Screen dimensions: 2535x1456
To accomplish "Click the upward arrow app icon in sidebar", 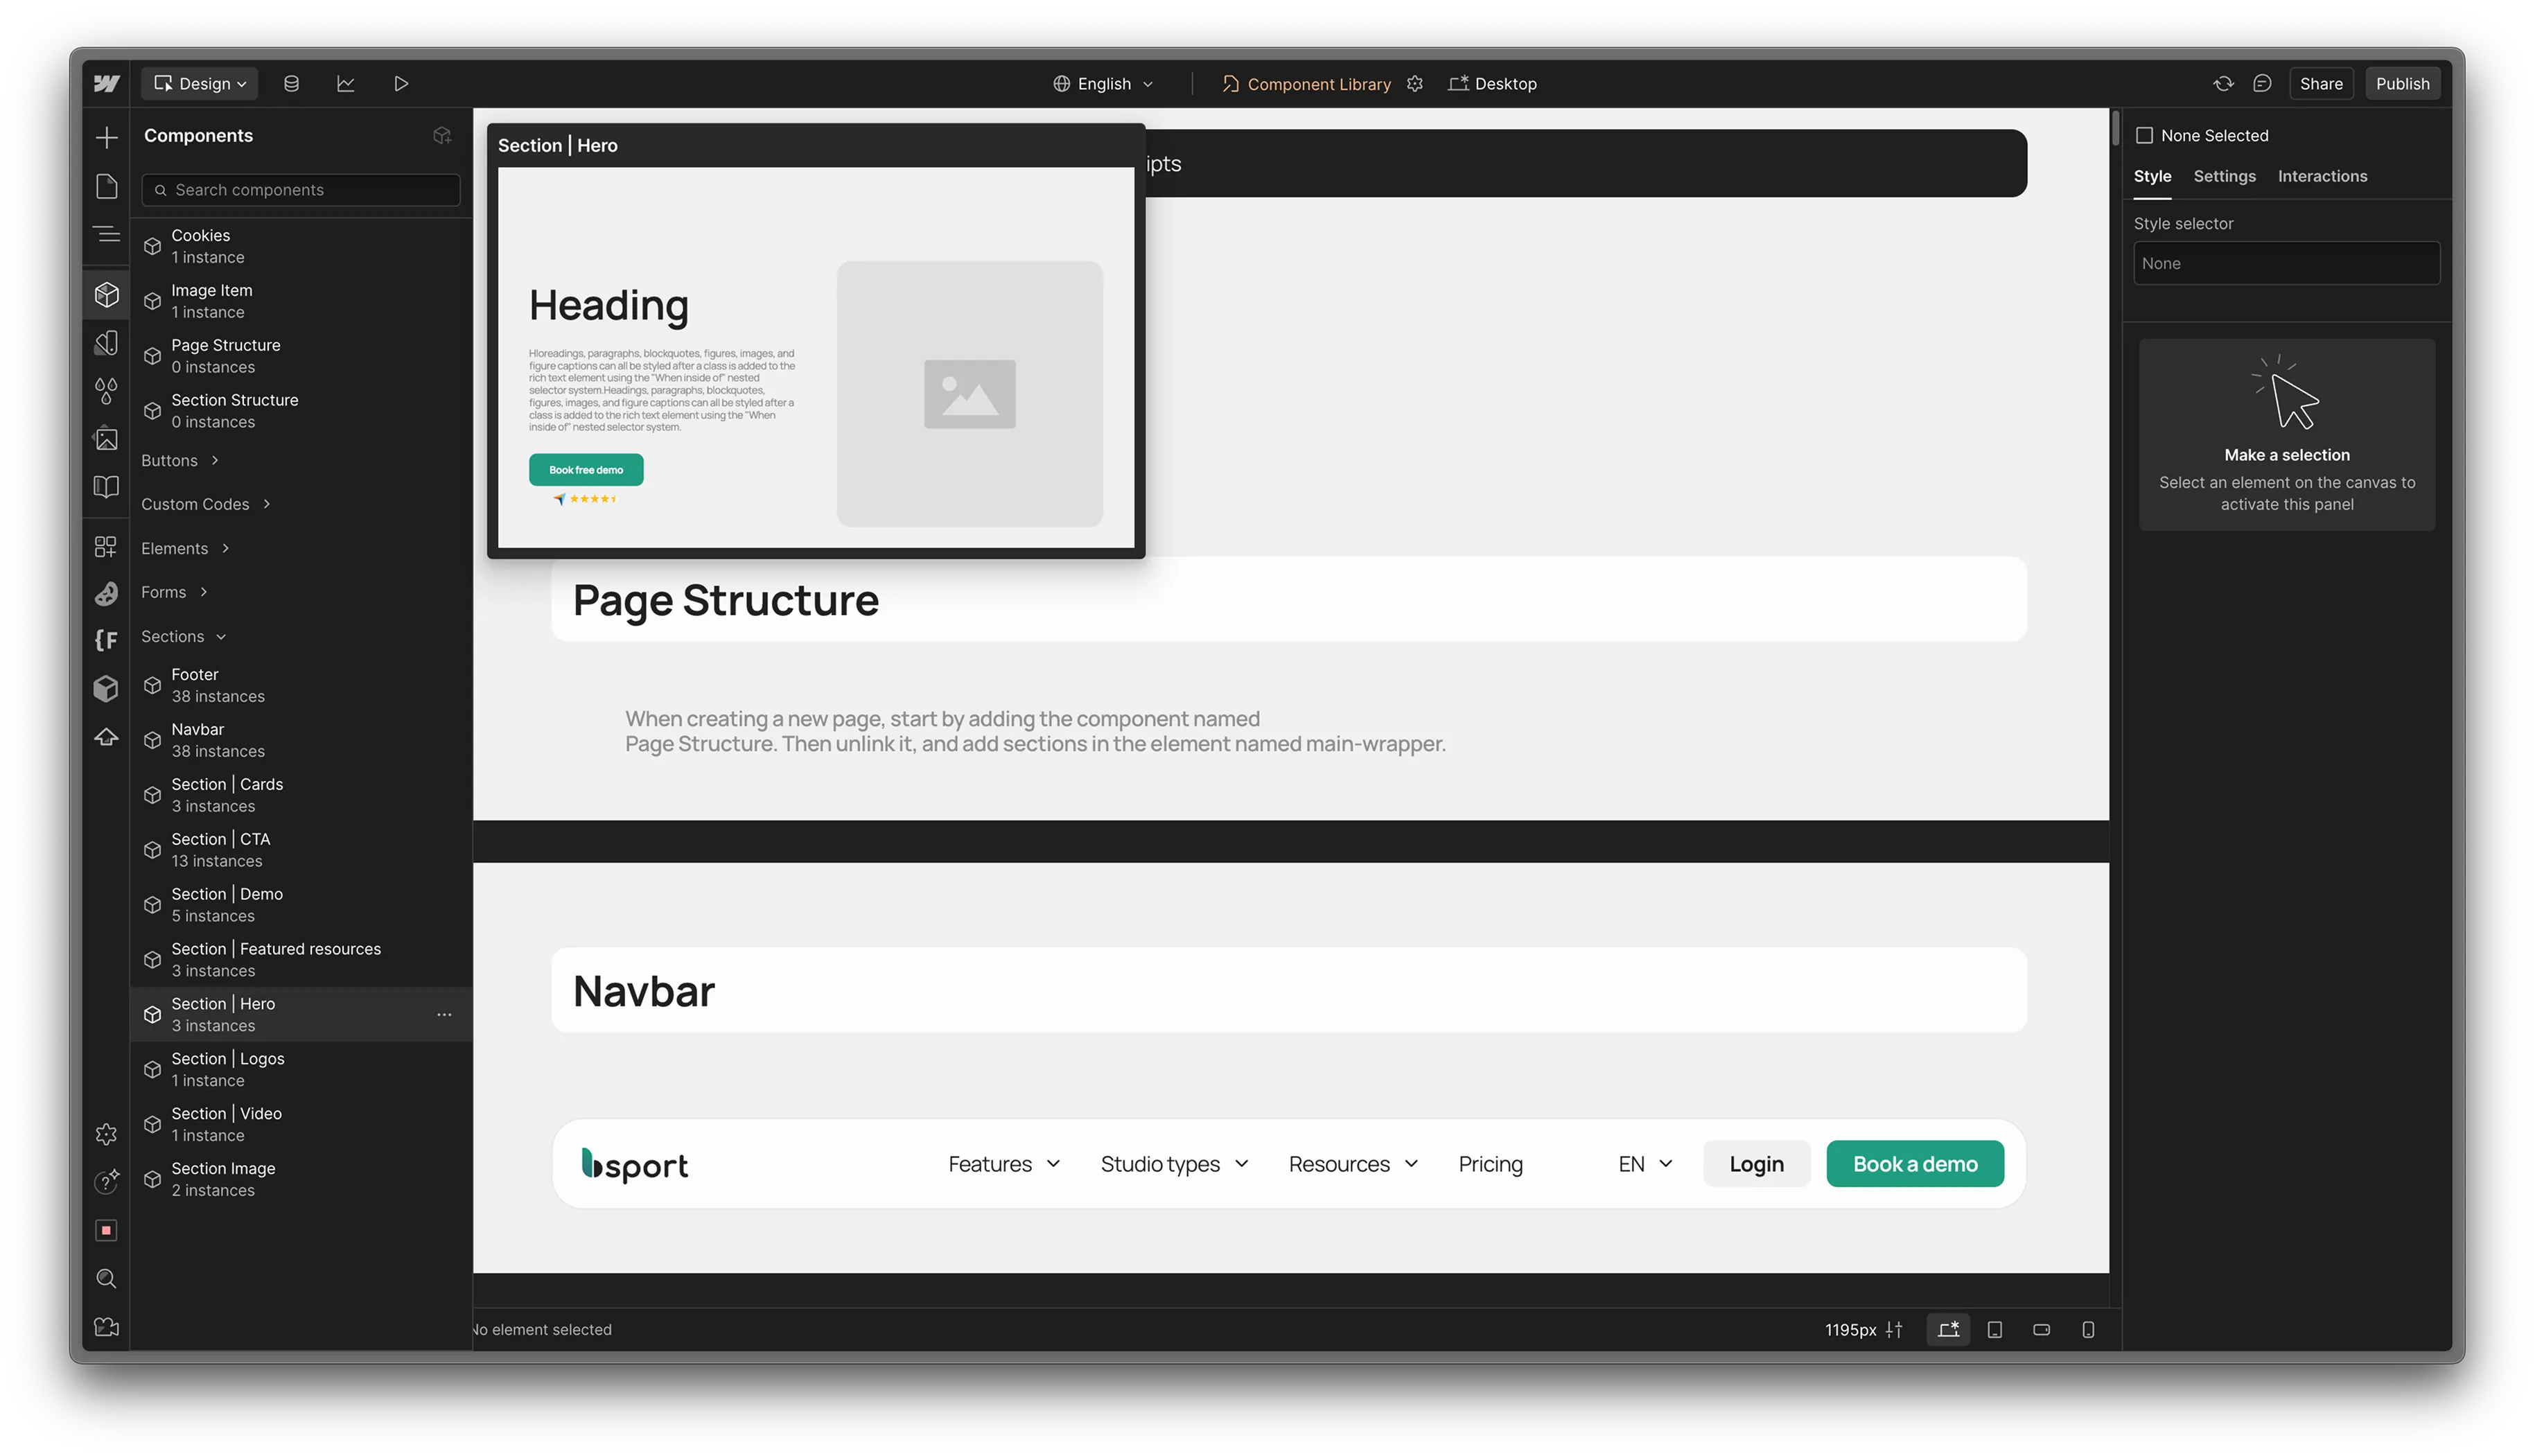I will 106,737.
